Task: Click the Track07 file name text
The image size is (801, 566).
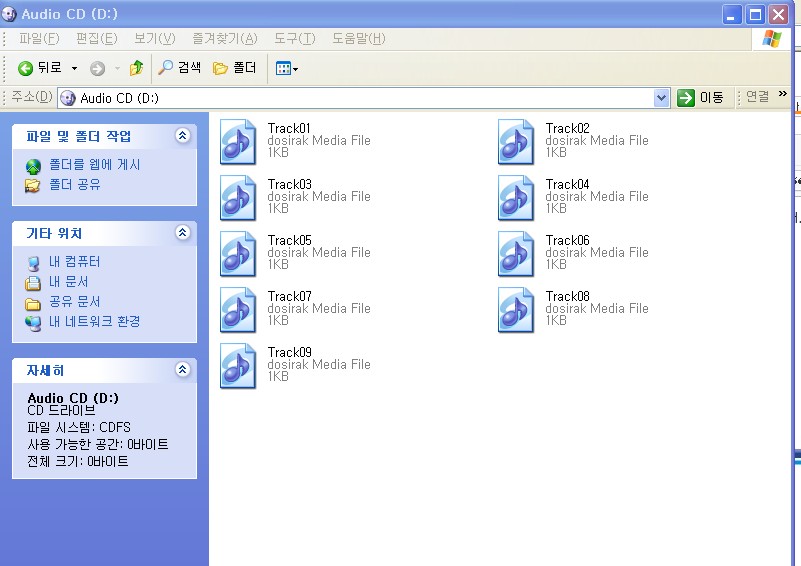Action: [289, 297]
